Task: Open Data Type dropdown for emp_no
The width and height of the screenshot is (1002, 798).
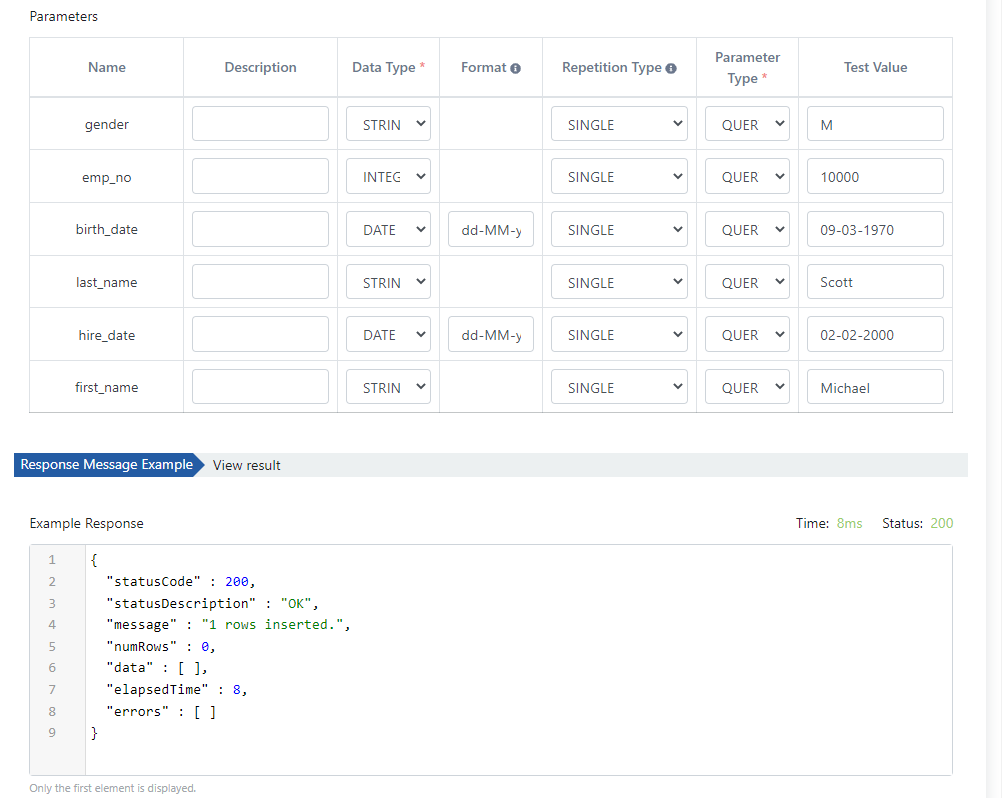Action: click(x=389, y=176)
